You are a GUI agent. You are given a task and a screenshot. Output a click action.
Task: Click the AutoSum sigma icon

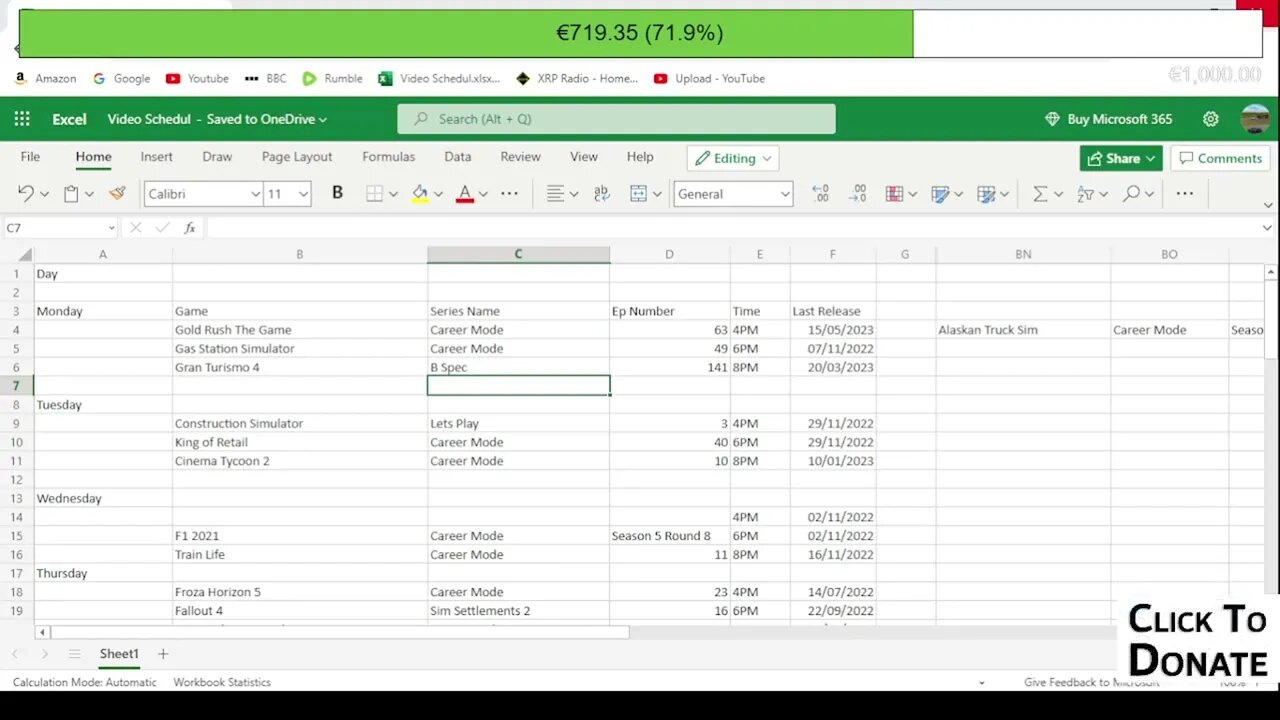(x=1040, y=194)
